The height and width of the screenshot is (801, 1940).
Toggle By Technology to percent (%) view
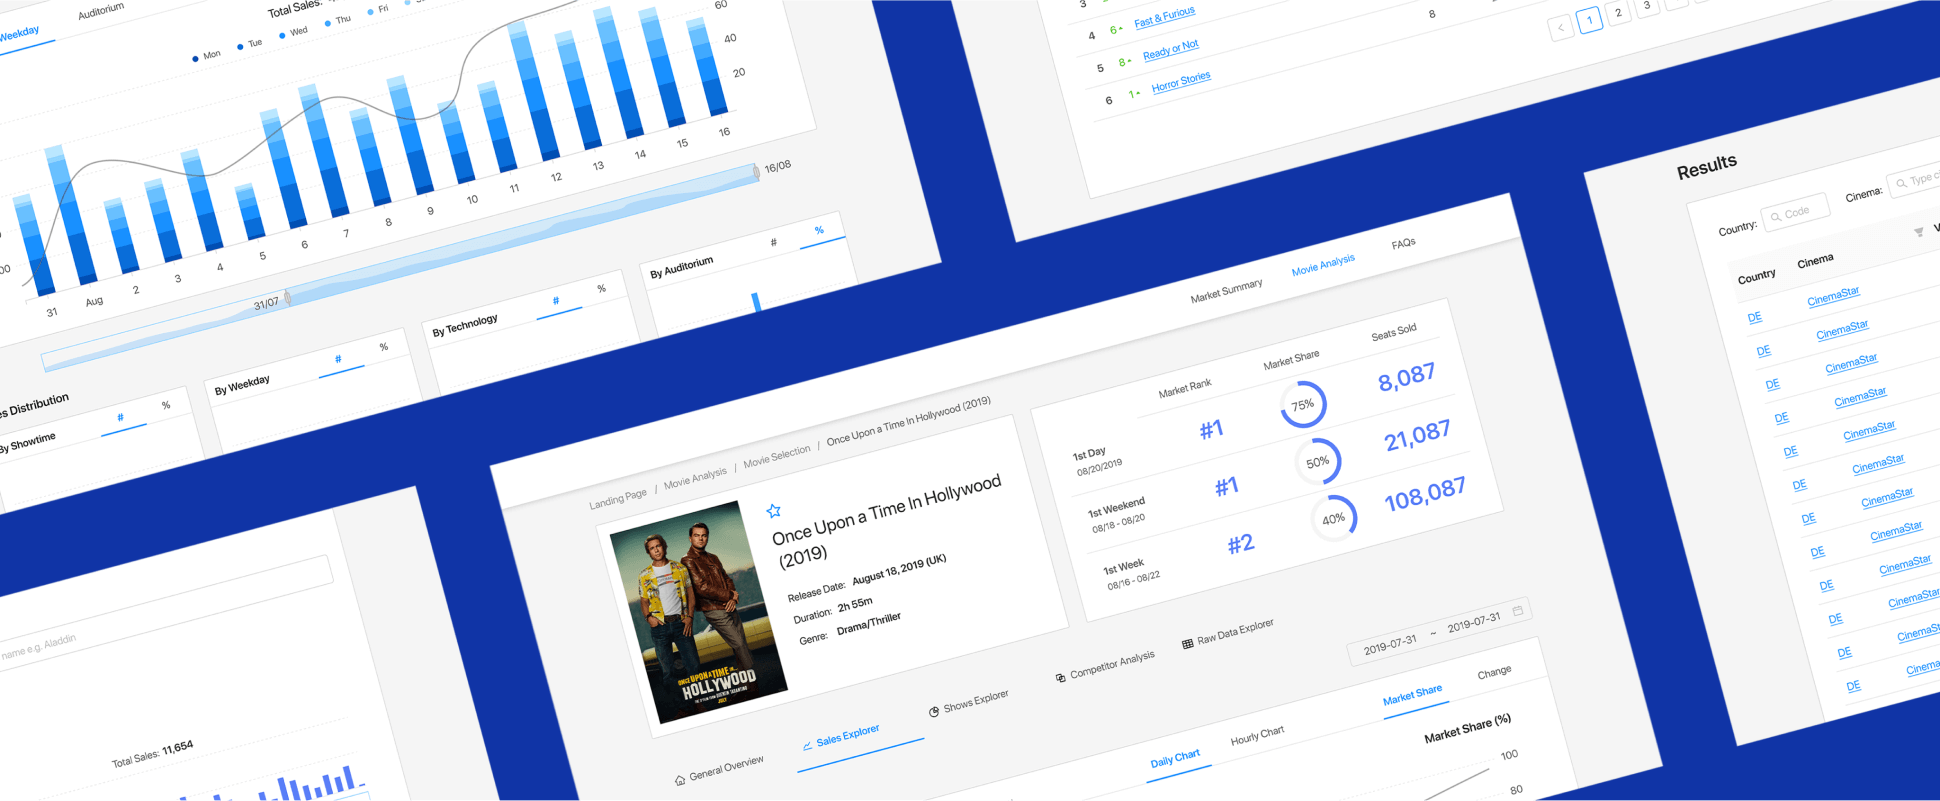point(601,288)
